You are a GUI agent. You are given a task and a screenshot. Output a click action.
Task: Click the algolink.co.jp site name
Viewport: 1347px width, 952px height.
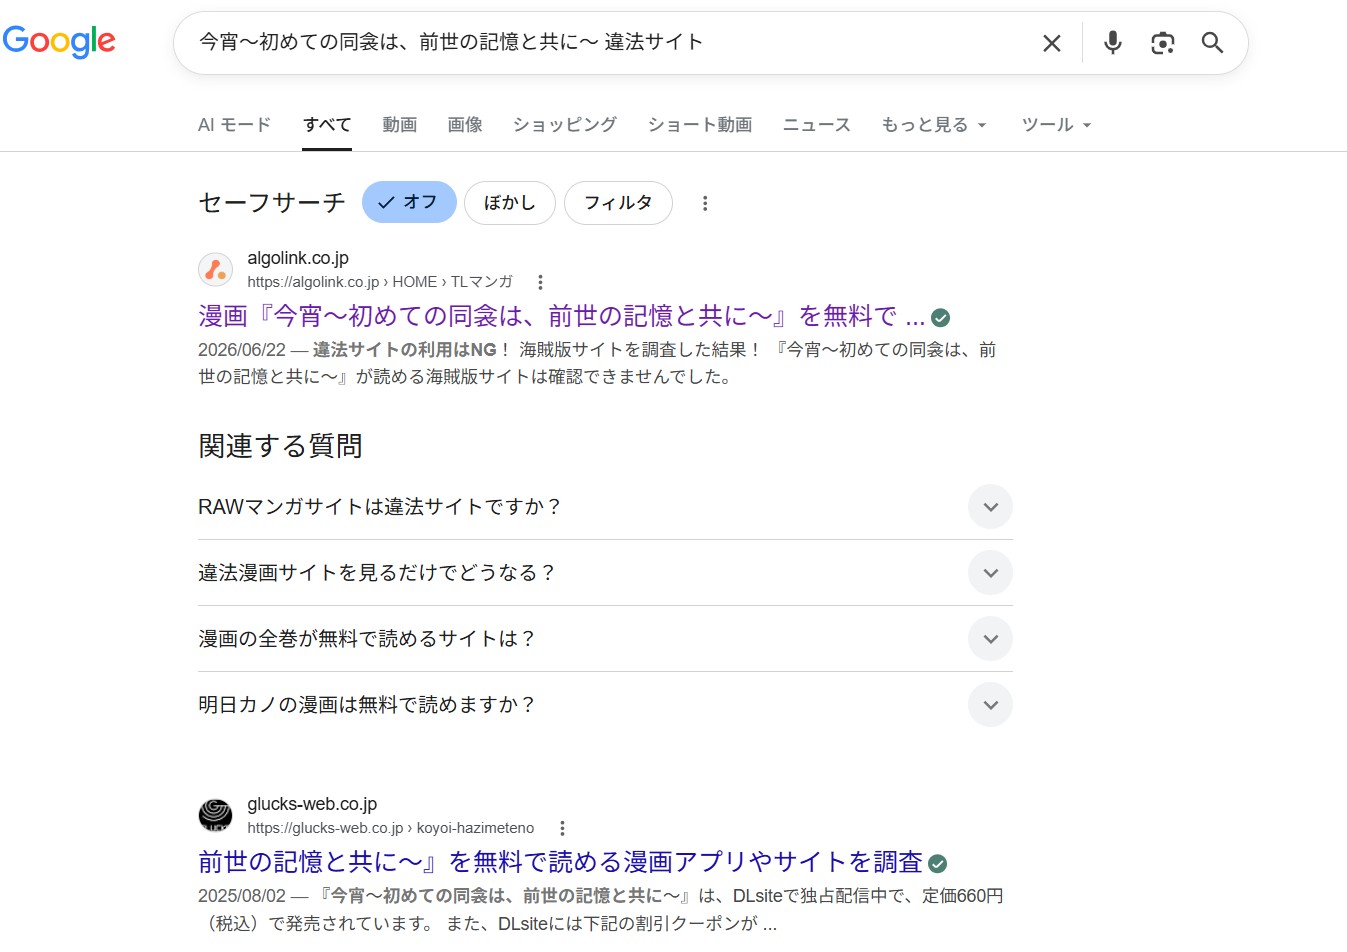click(298, 258)
